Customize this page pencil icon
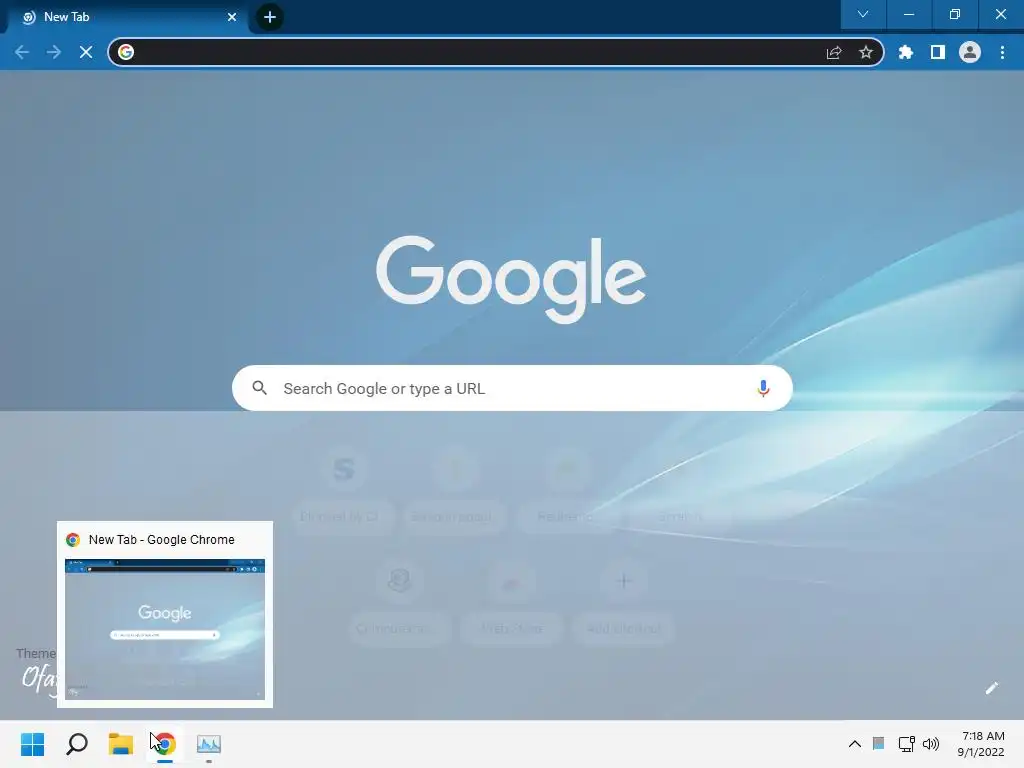Viewport: 1024px width, 768px height. (x=991, y=688)
